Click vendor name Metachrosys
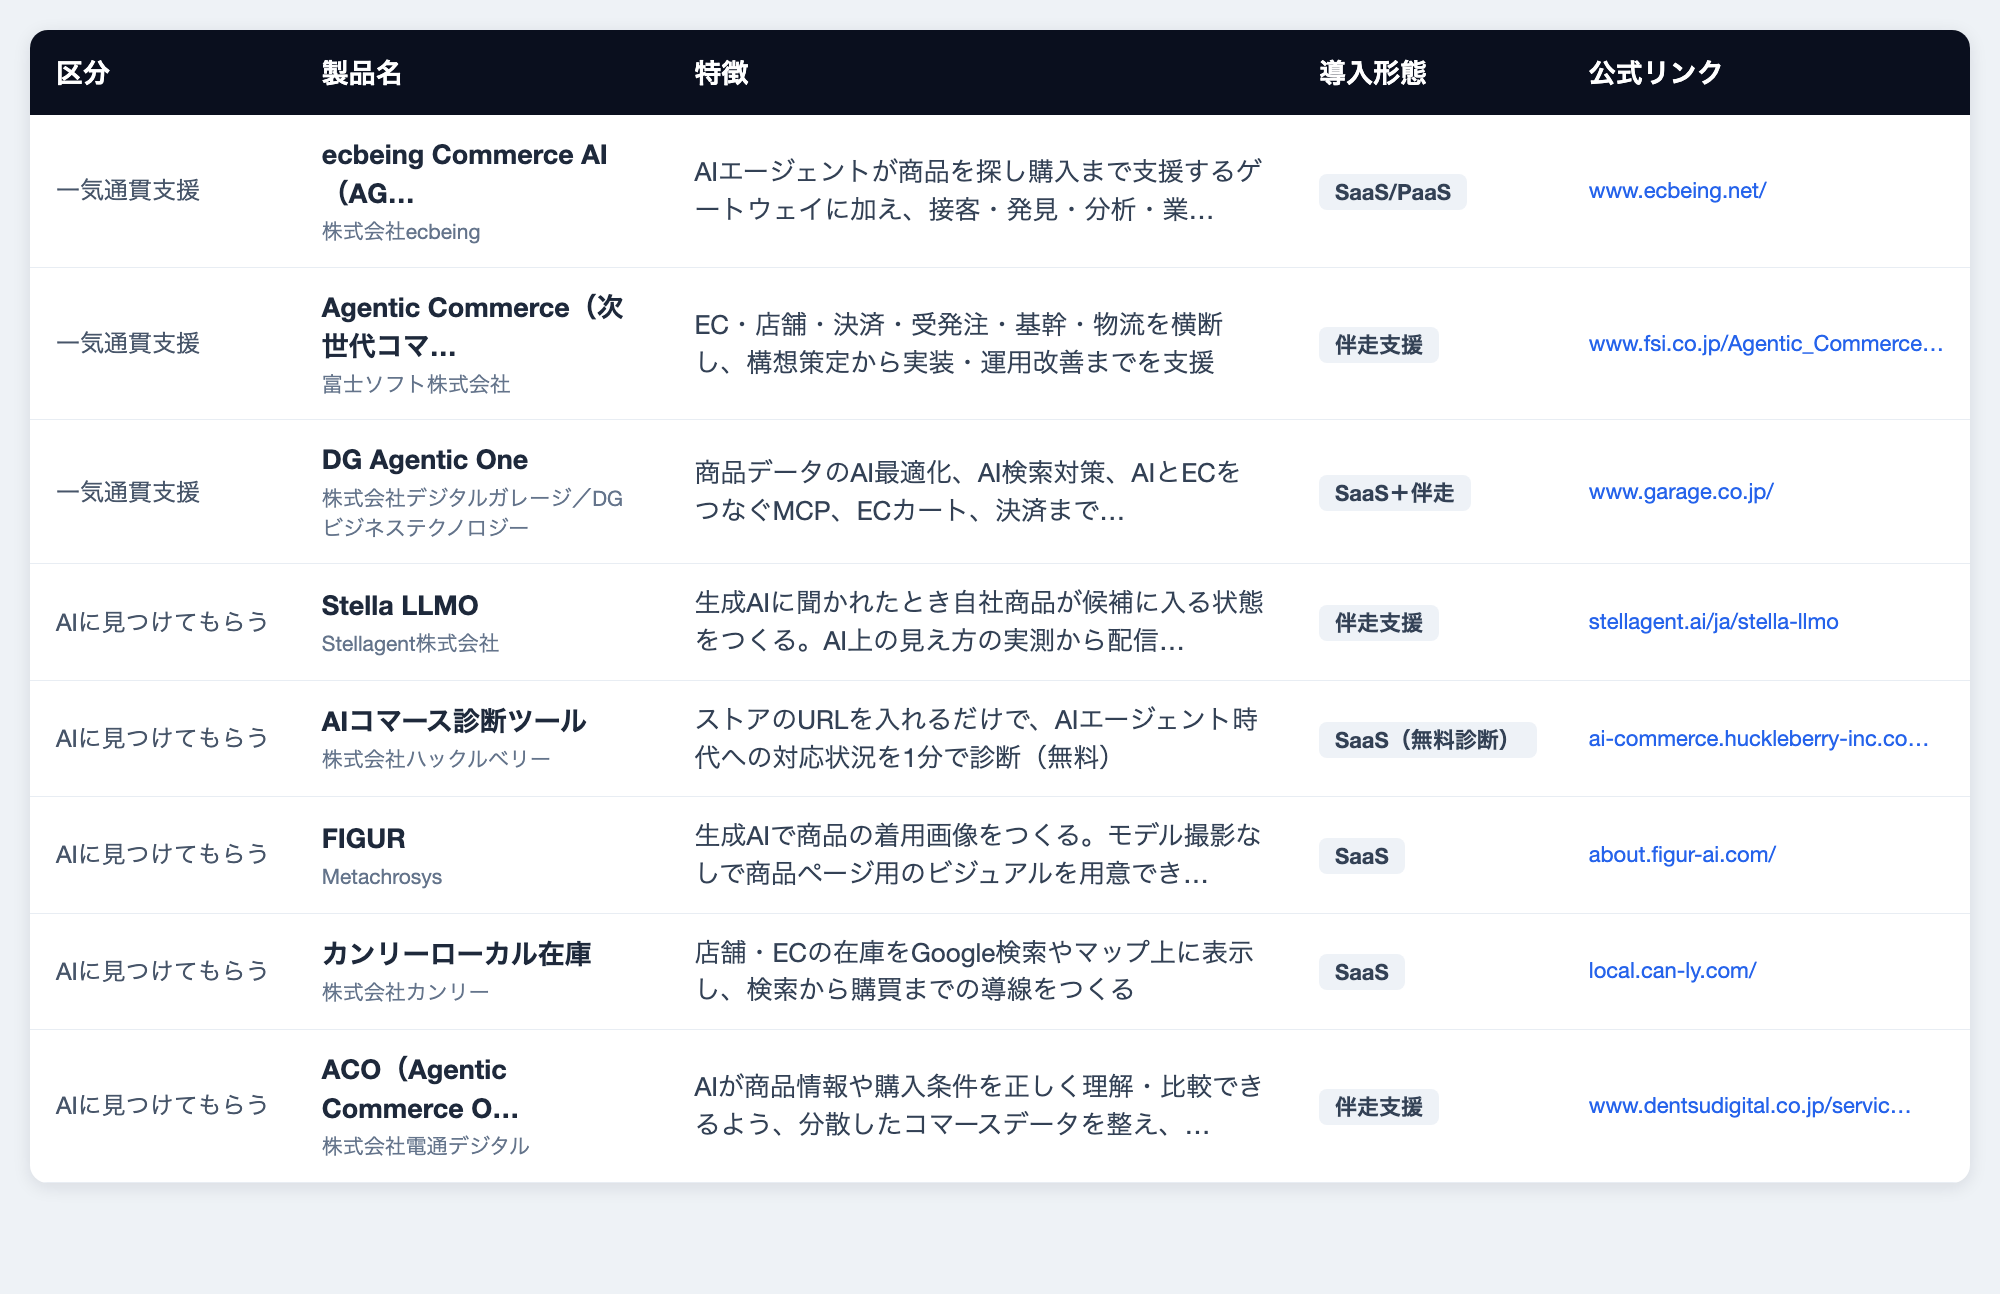Viewport: 2000px width, 1294px height. [381, 877]
